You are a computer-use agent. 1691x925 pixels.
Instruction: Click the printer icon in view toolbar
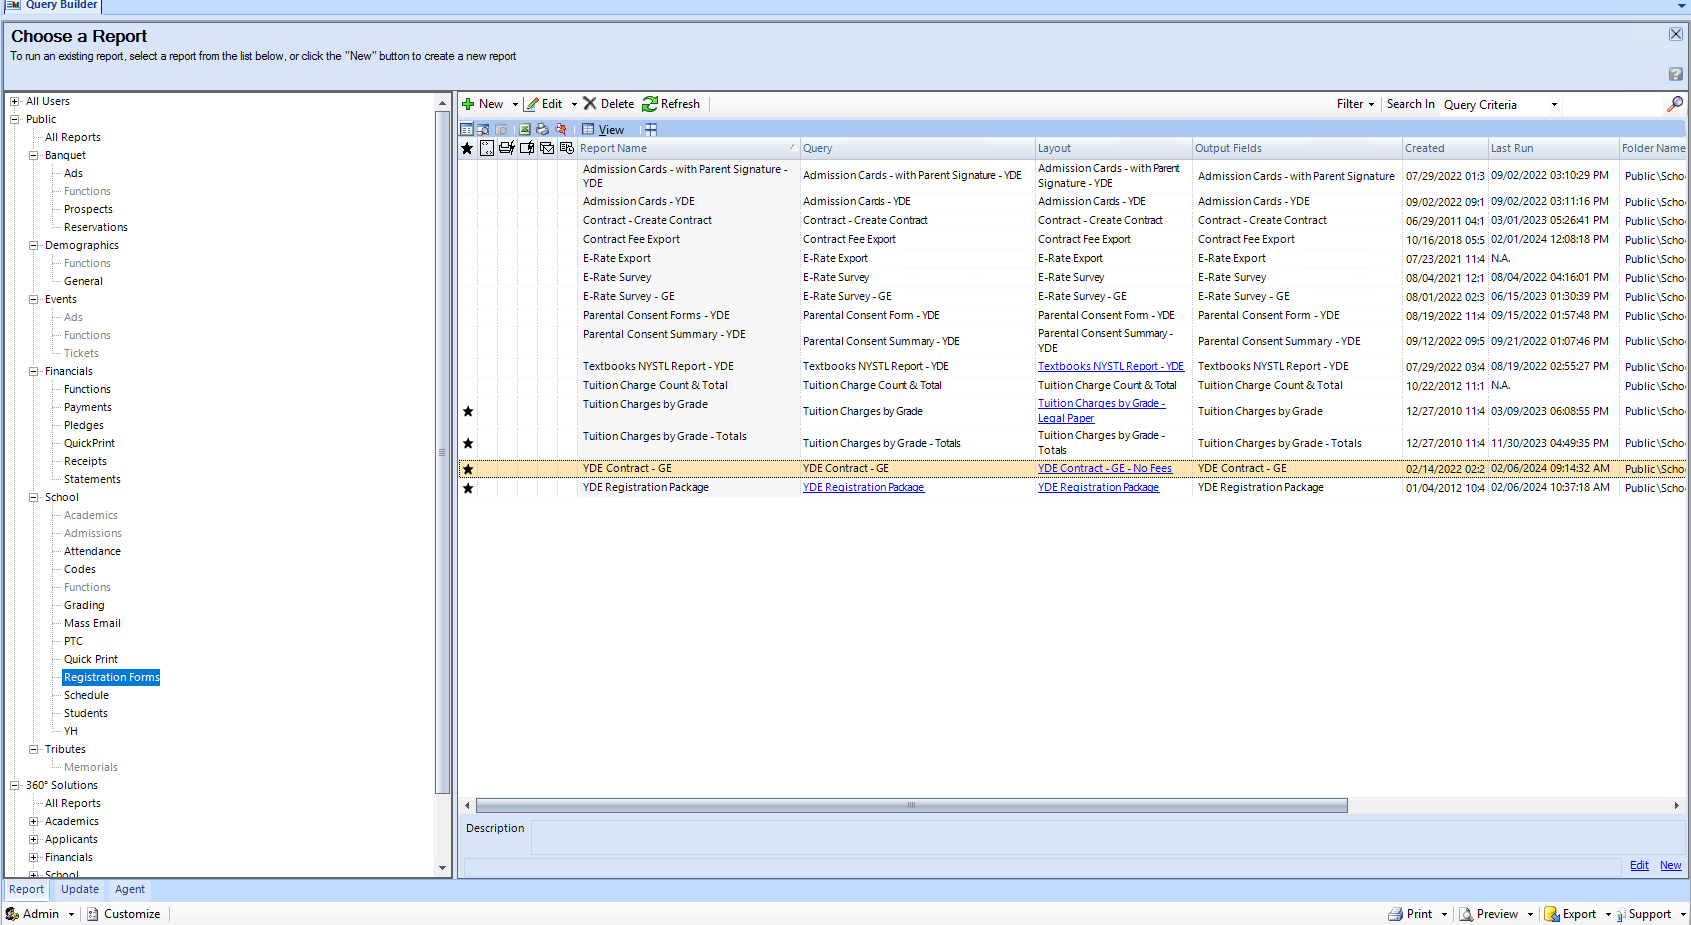(542, 129)
